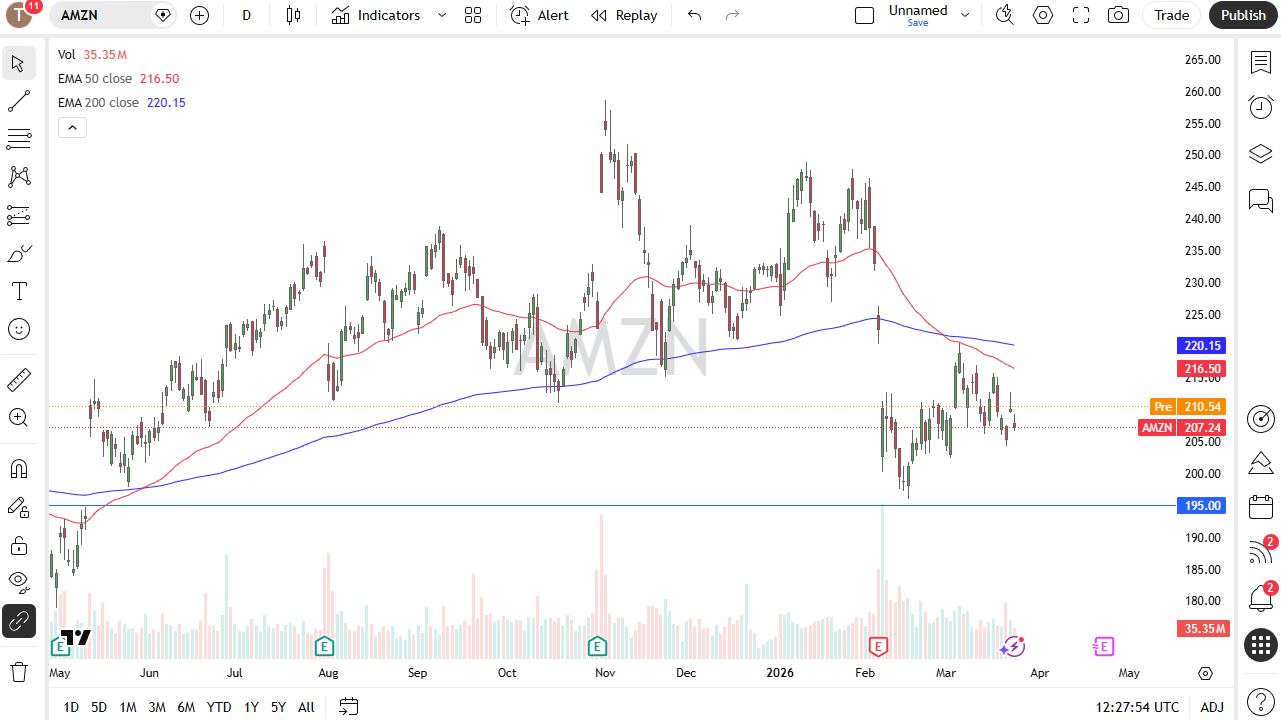Image resolution: width=1281 pixels, height=720 pixels.
Task: Open the watchlist panel icon
Action: [1260, 62]
